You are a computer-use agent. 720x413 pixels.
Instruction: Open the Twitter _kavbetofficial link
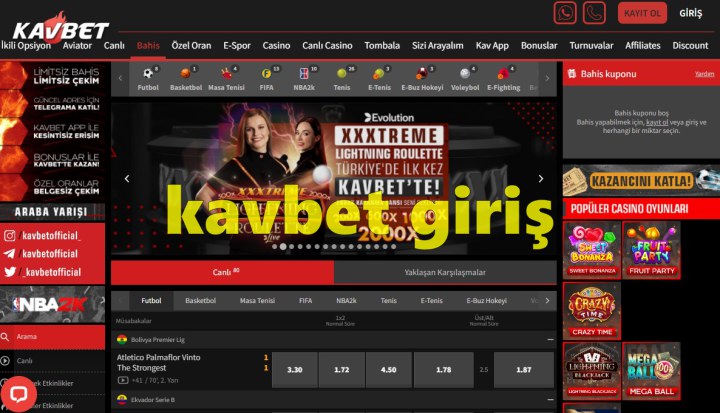point(42,272)
